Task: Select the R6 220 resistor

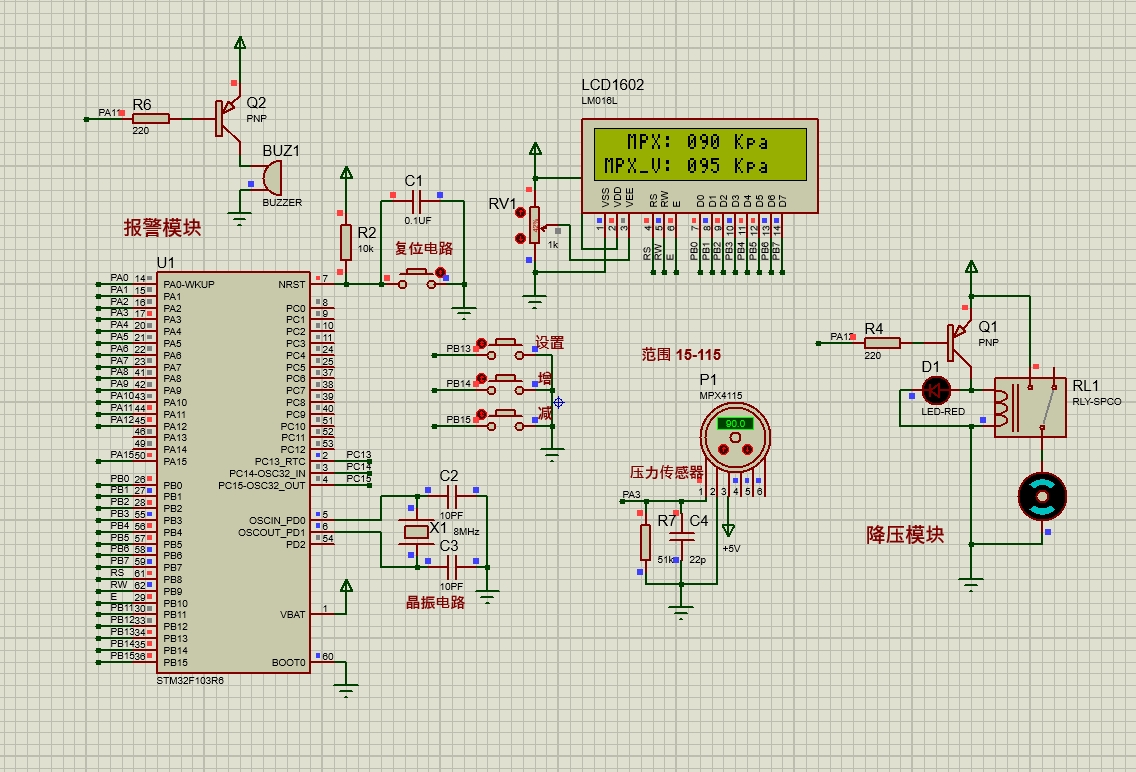Action: tap(151, 119)
